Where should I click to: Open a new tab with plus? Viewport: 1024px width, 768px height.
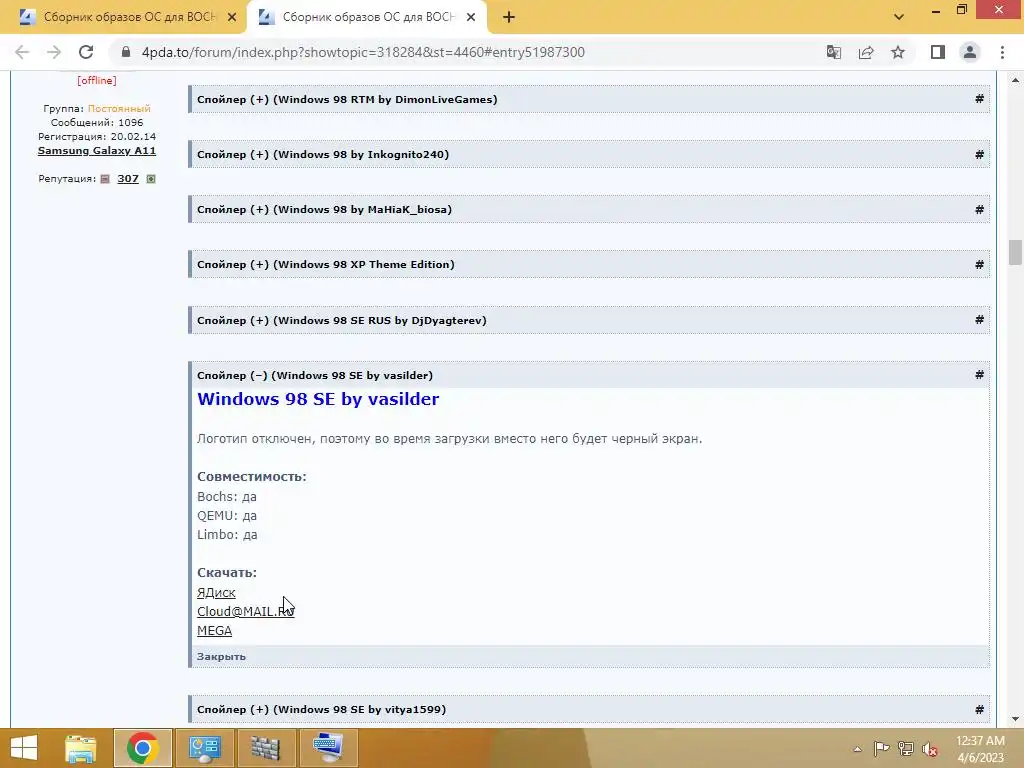(x=509, y=18)
